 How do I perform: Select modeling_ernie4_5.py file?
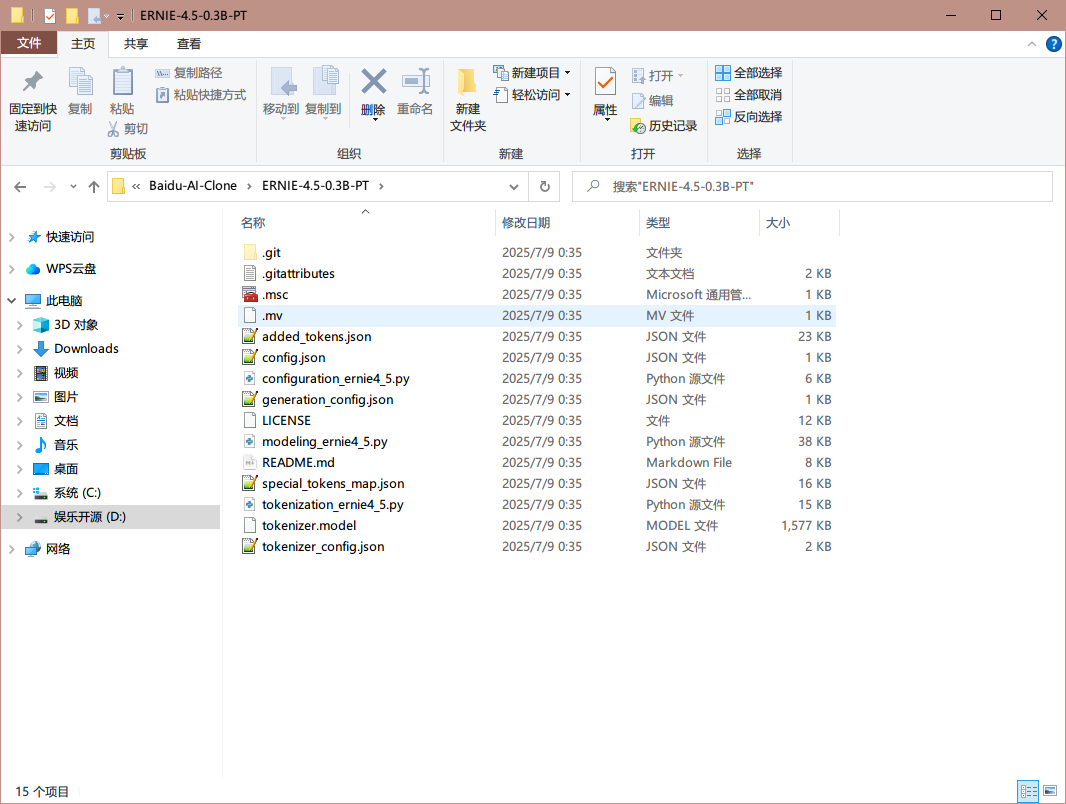[536, 442]
